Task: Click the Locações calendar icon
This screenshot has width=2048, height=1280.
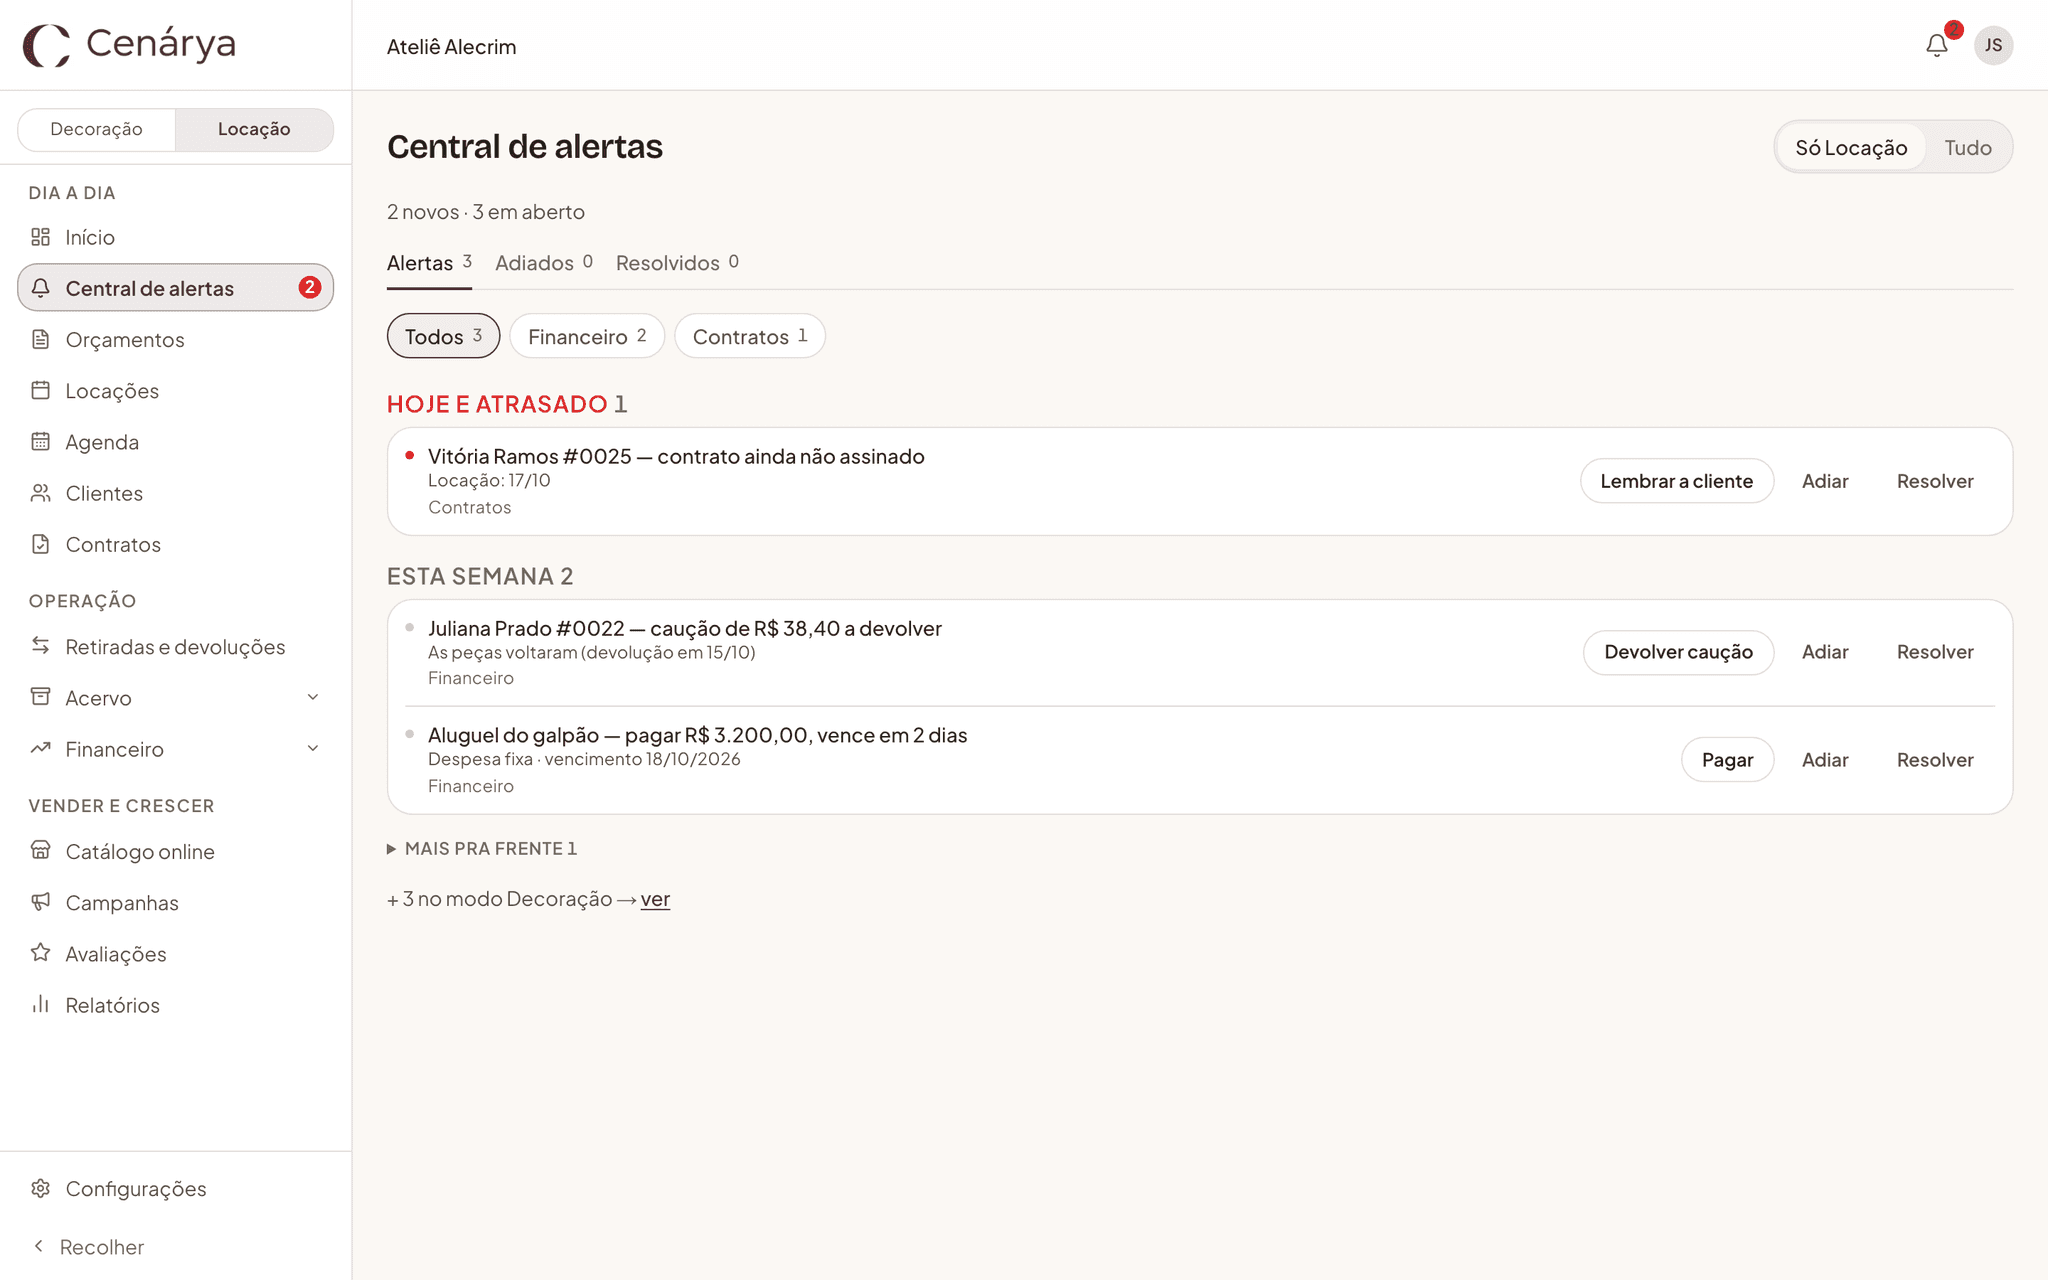Action: (40, 390)
